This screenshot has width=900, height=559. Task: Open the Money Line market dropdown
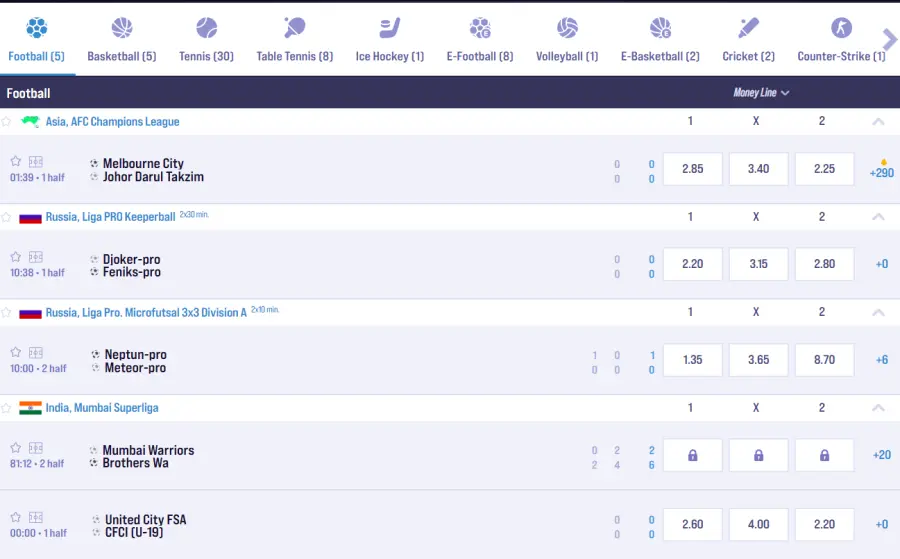pyautogui.click(x=761, y=92)
